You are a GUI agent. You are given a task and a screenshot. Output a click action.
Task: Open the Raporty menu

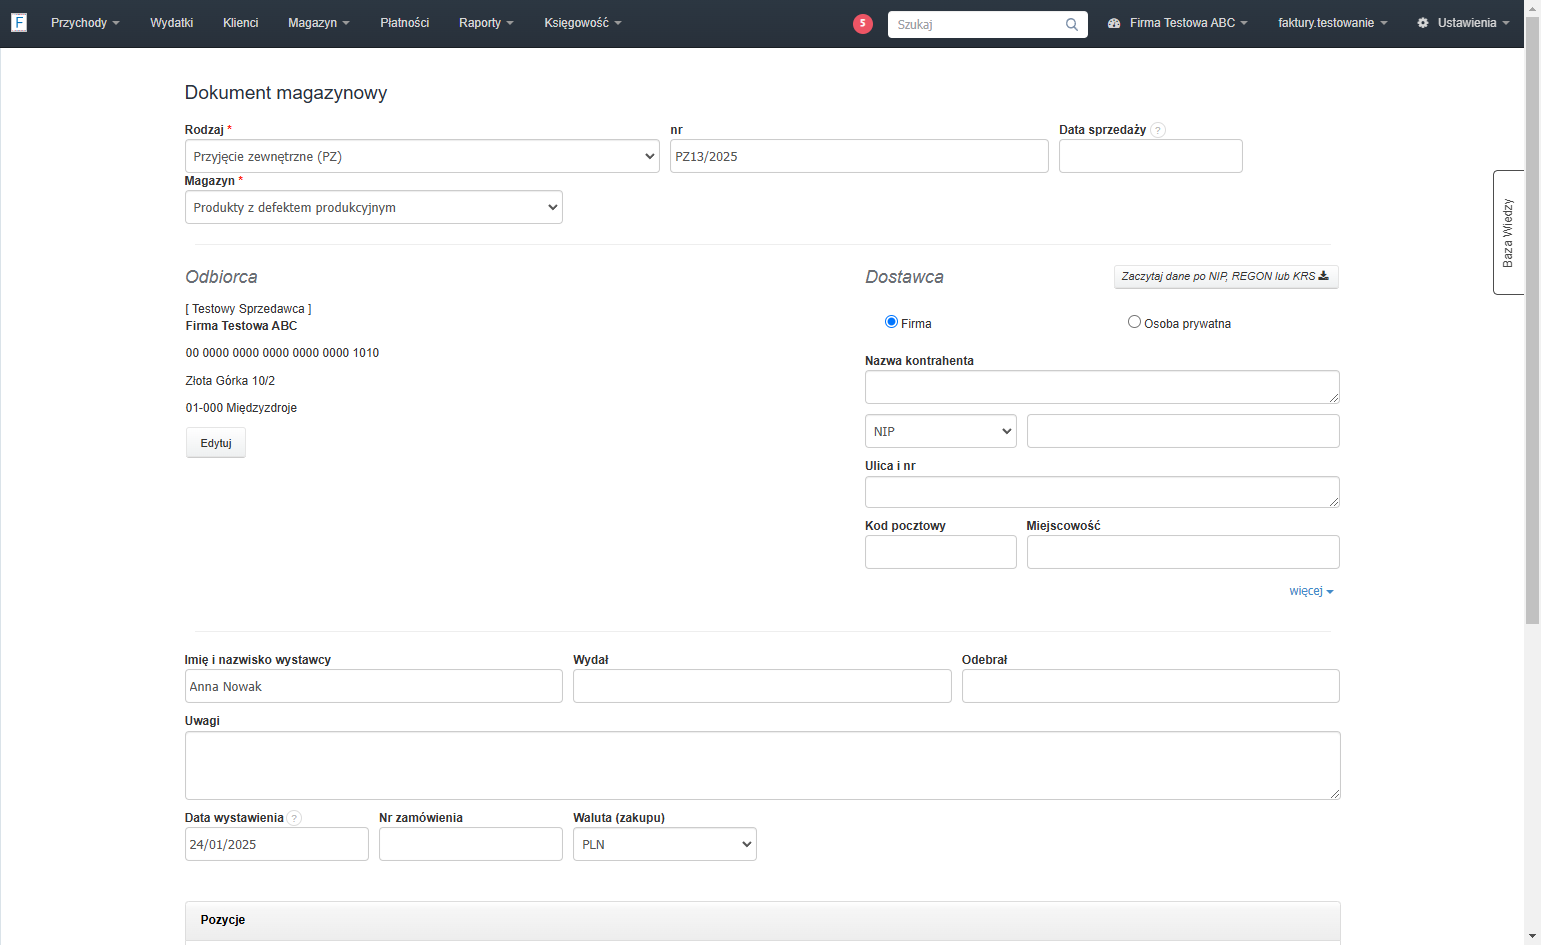486,23
